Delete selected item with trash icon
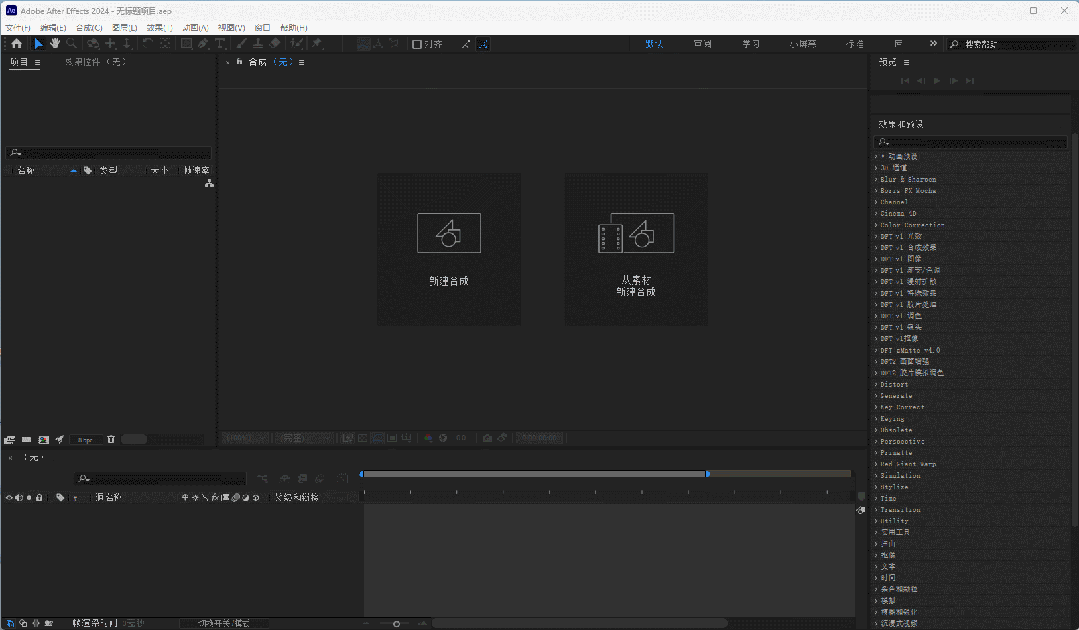The height and width of the screenshot is (630, 1079). click(111, 439)
